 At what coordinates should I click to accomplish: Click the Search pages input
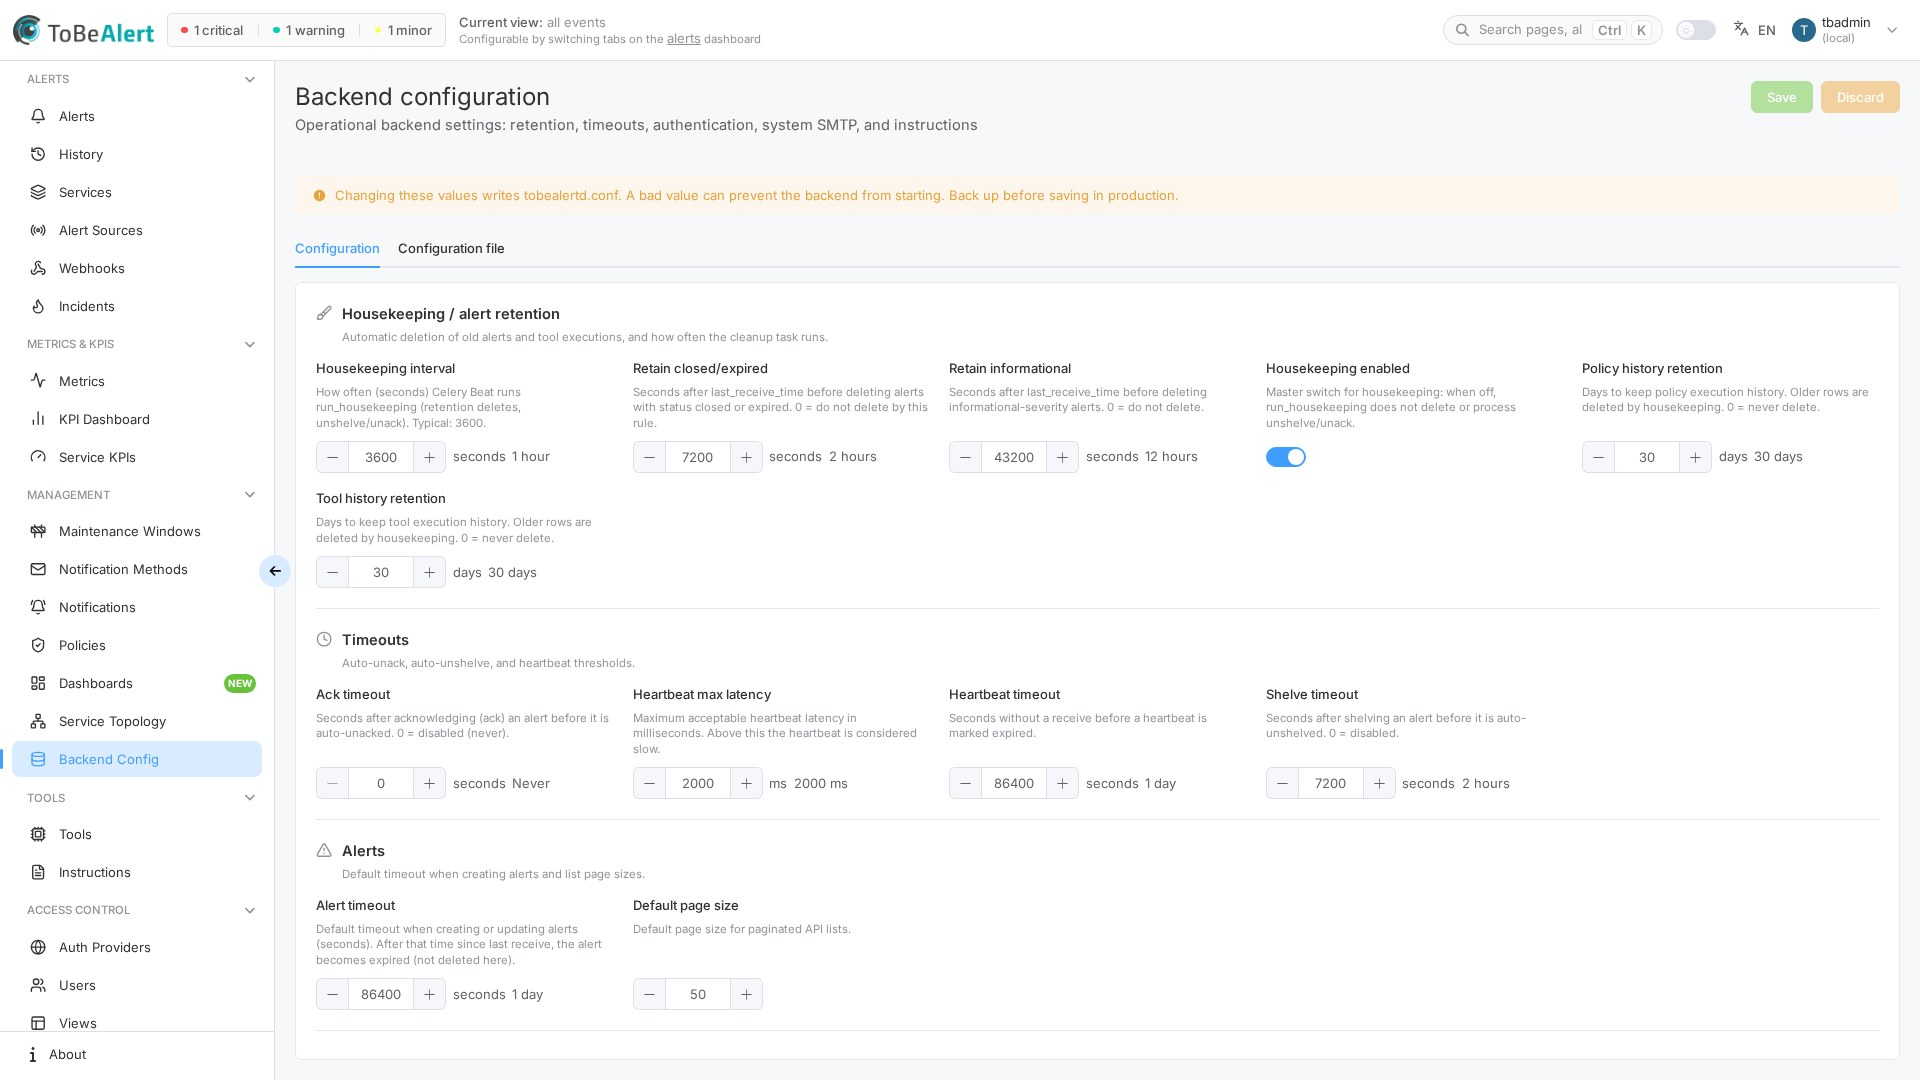click(x=1552, y=30)
